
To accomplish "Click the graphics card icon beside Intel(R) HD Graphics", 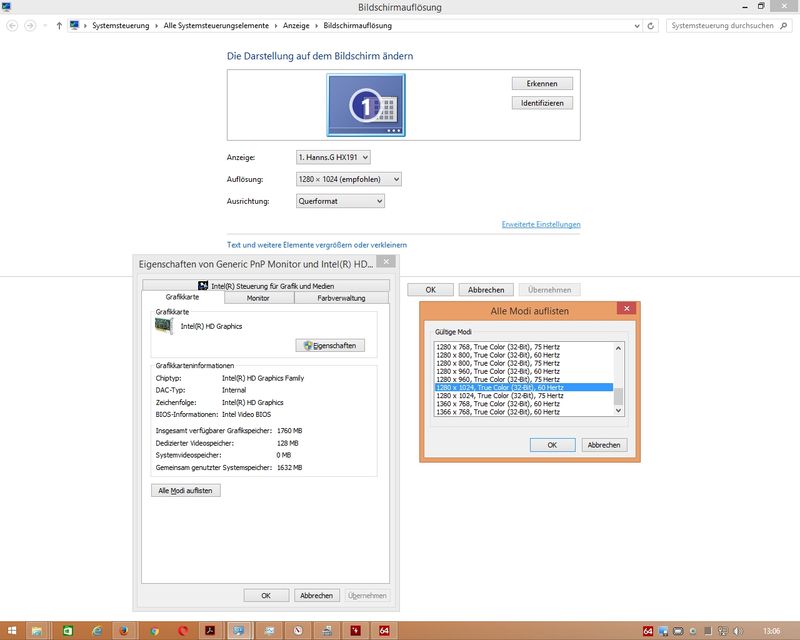I will pos(164,326).
